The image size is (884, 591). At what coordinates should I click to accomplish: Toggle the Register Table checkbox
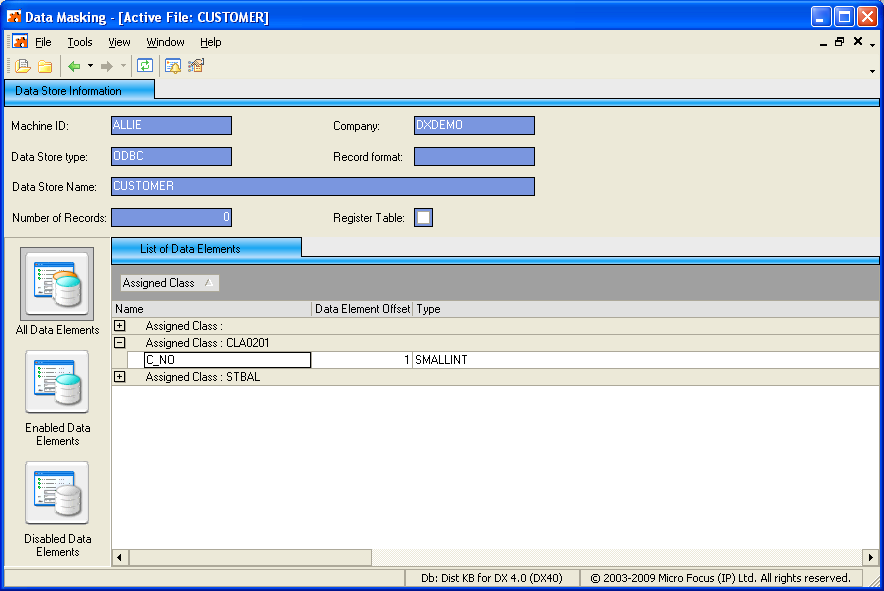423,218
